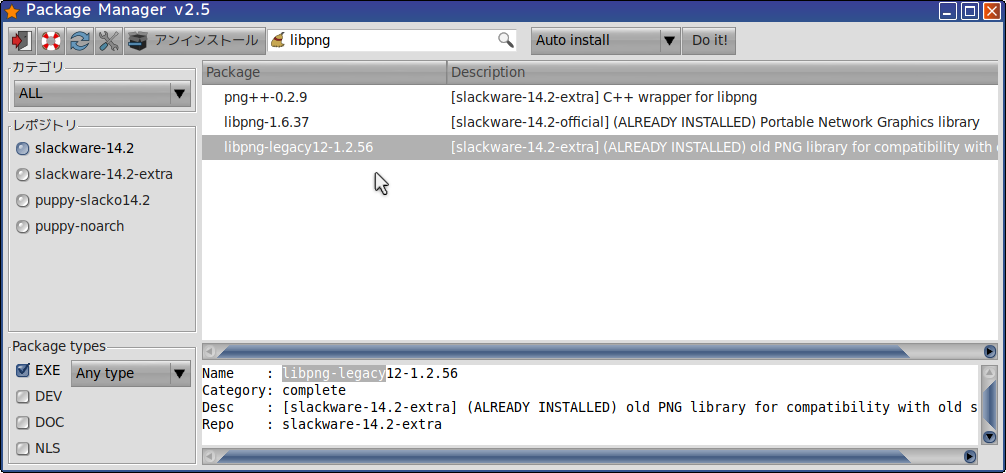Click the Name line in the details pane
This screenshot has height=473, width=1006.
click(x=330, y=373)
